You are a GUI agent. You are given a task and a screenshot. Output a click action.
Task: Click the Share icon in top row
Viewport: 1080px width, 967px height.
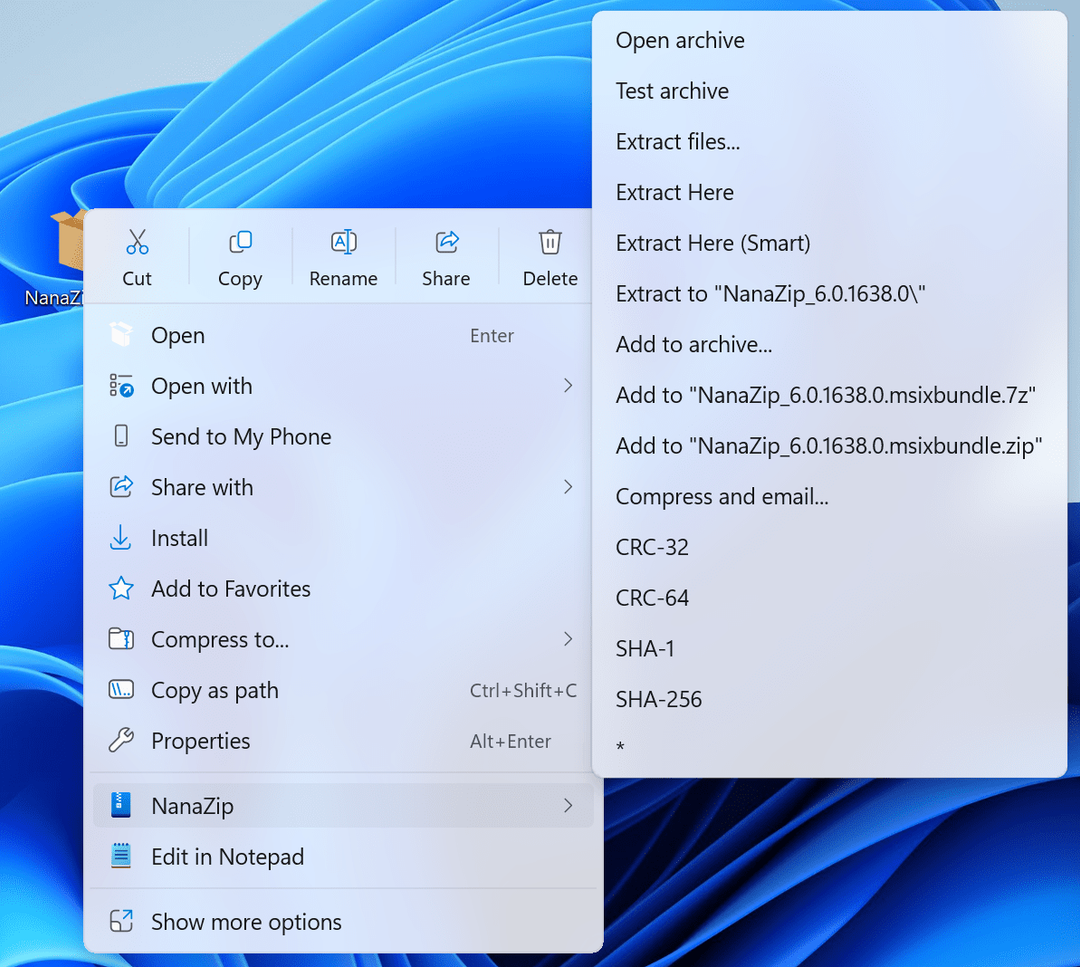pyautogui.click(x=446, y=242)
